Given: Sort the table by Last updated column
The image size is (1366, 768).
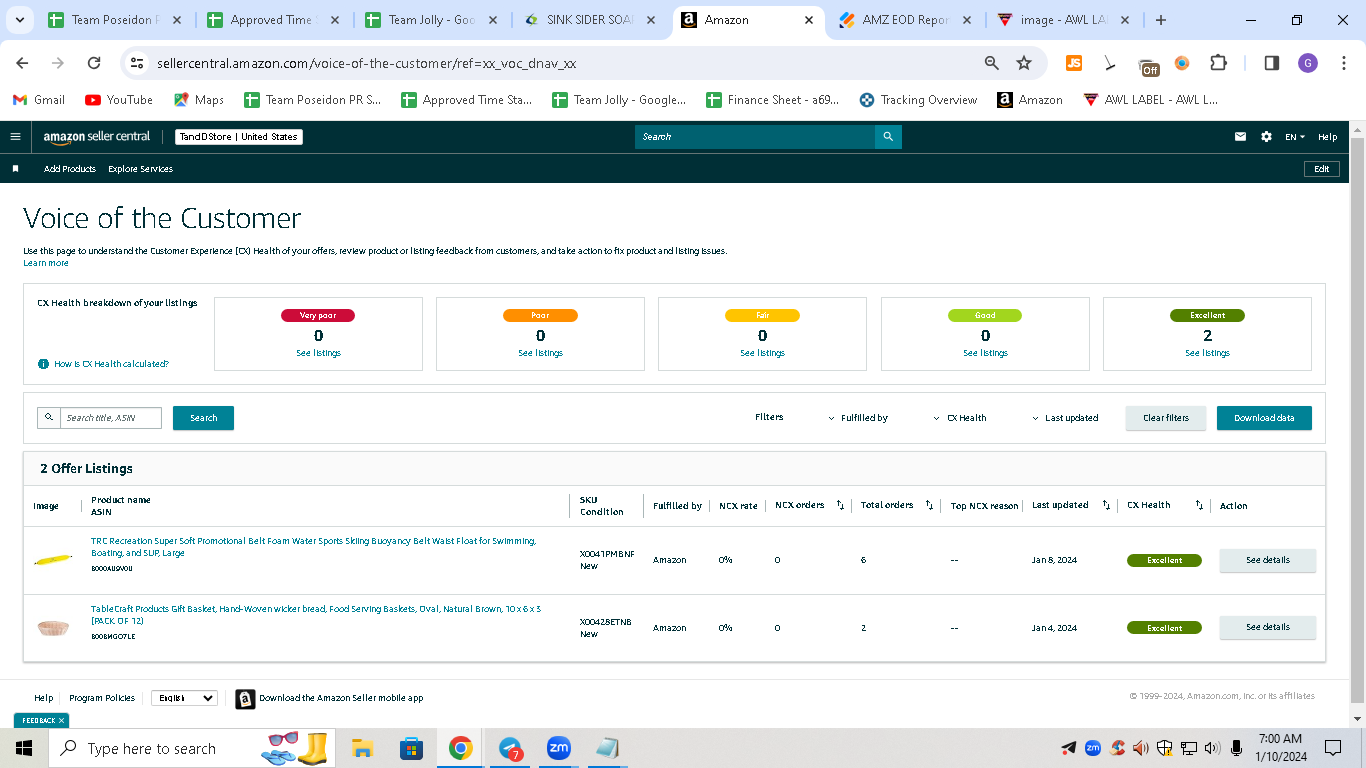Looking at the screenshot, I should click(x=1106, y=505).
